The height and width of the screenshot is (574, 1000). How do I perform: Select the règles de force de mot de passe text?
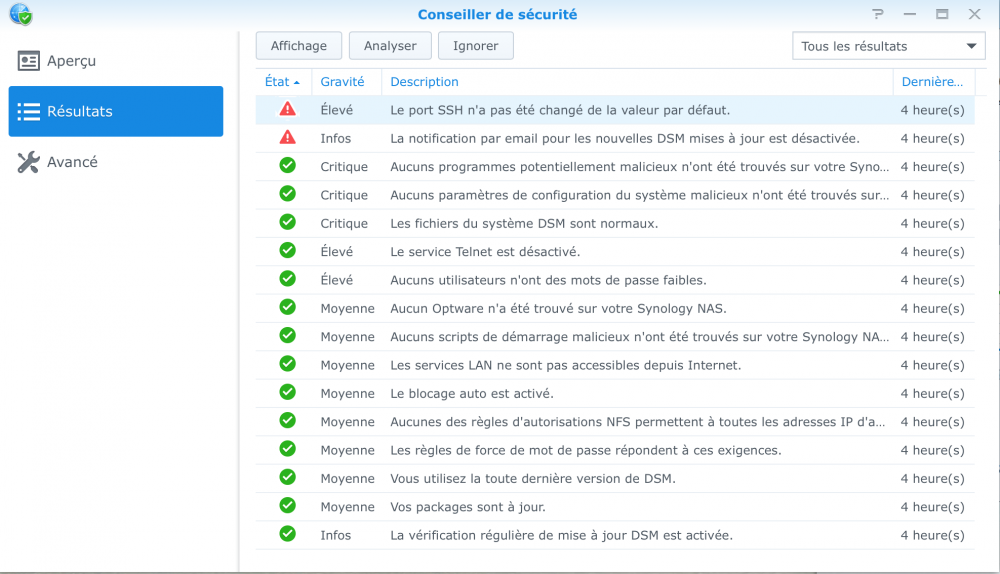(585, 450)
